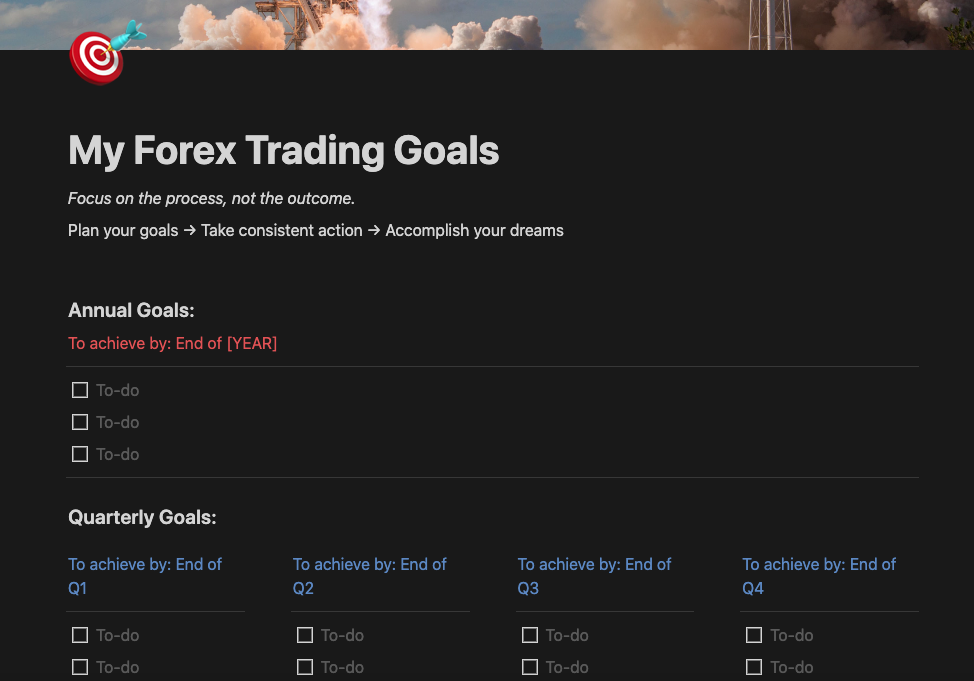Check the second to-do under Annual Goals
This screenshot has width=974, height=681.
80,422
